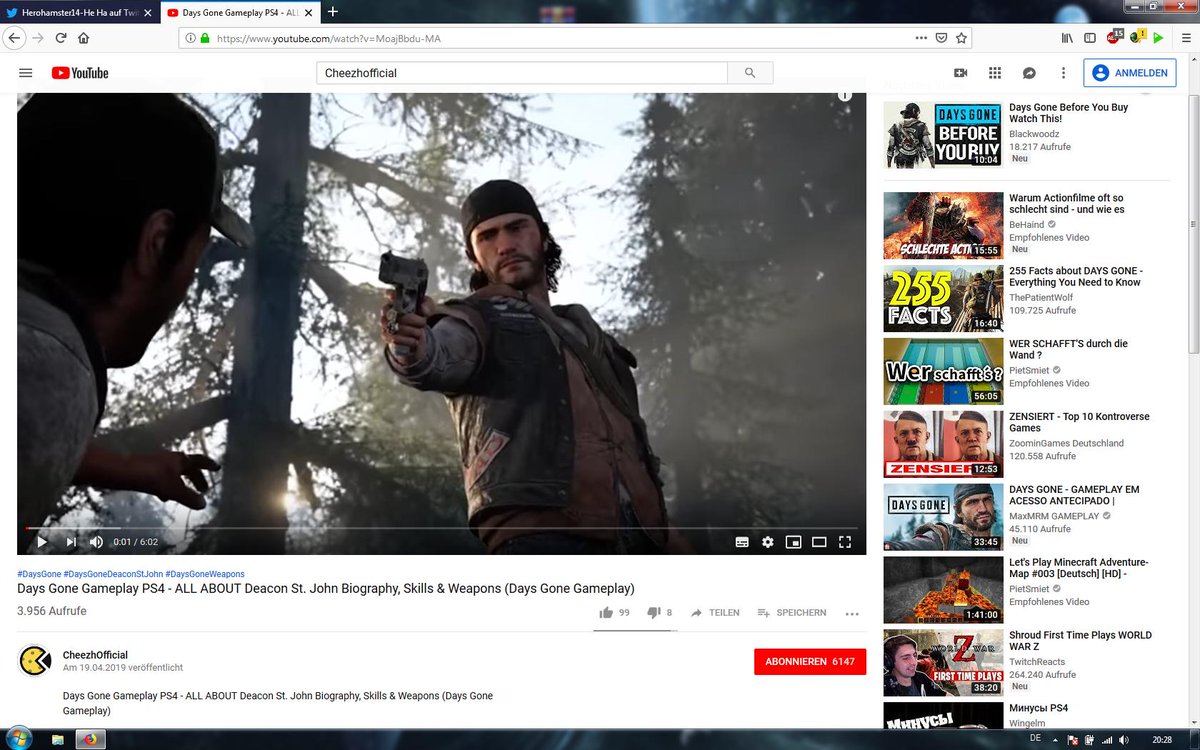Open the messages share bubble icon
This screenshot has height=750, width=1200.
pyautogui.click(x=1029, y=73)
